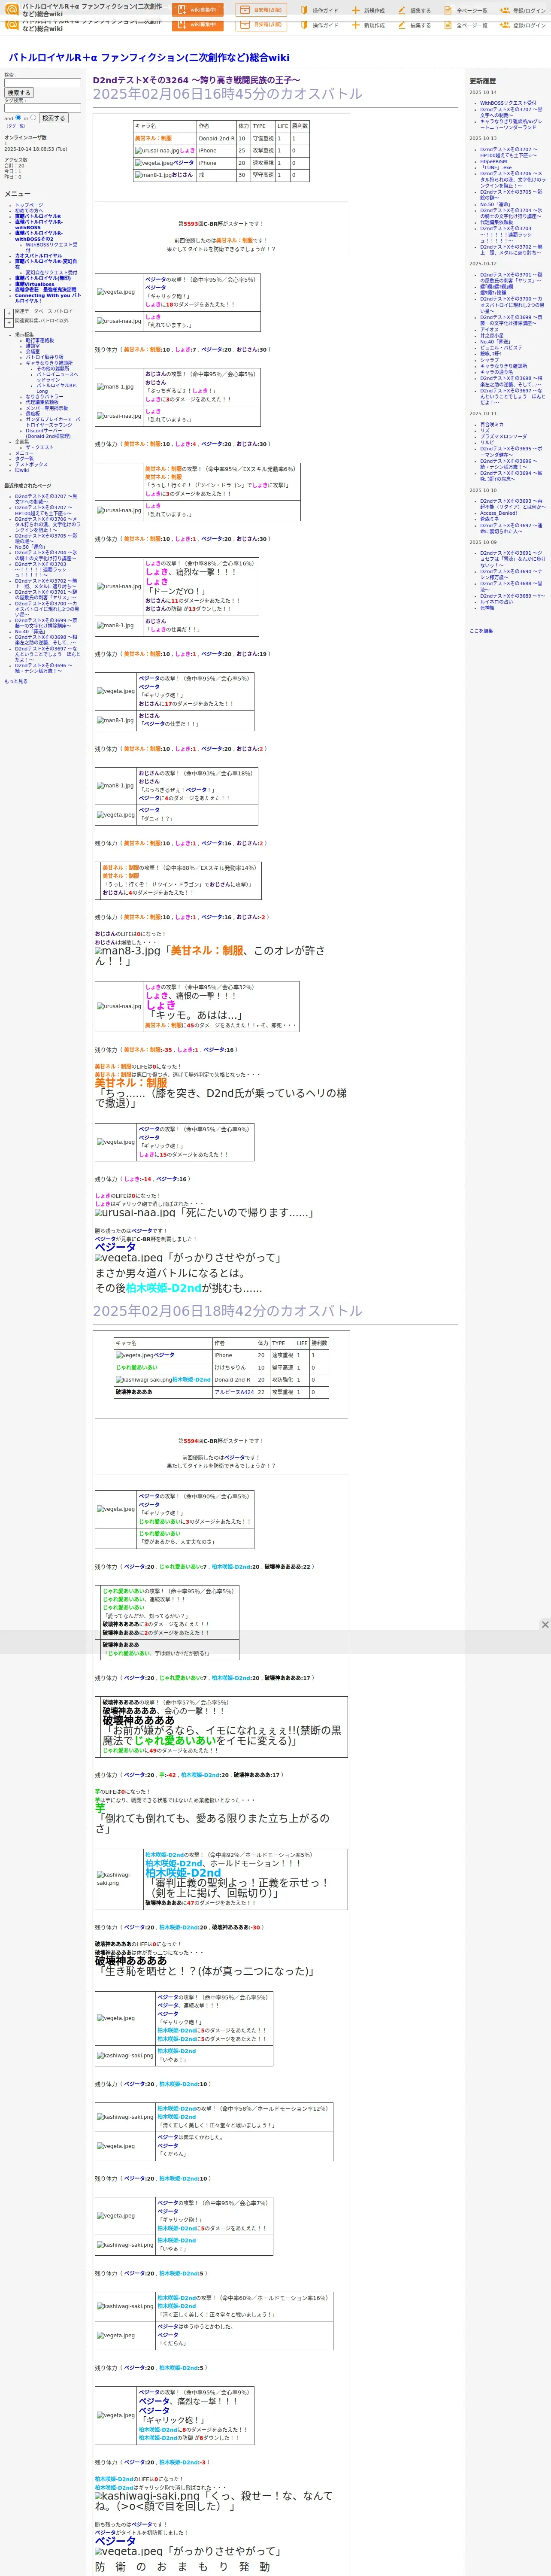The width and height of the screenshot is (551, 2576).
Task: Open 死神舞 in the update history
Action: click(x=487, y=607)
